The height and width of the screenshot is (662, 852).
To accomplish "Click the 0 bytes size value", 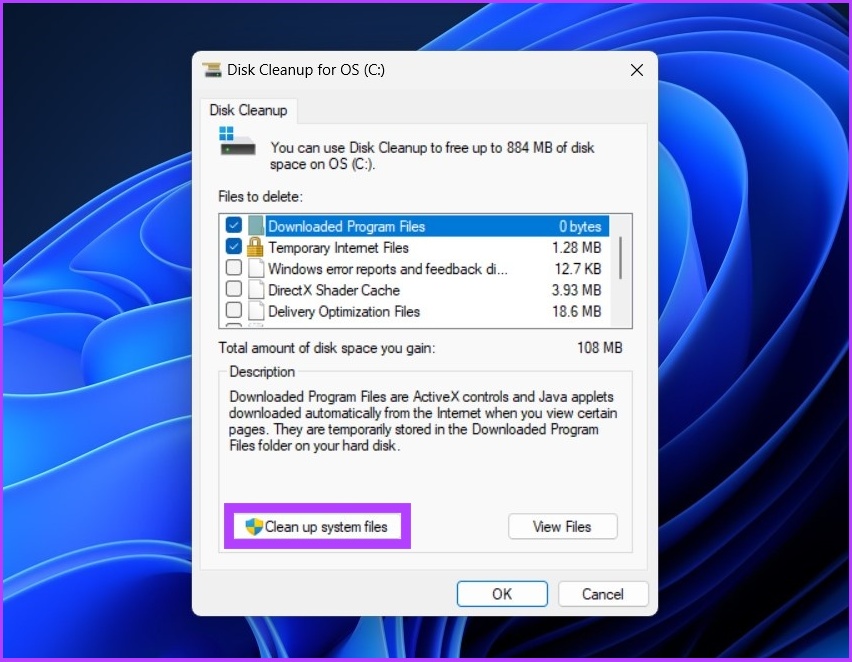I will [x=580, y=226].
